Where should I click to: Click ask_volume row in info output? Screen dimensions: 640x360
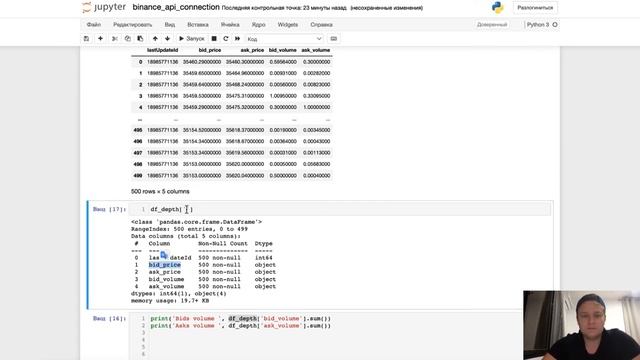166,287
